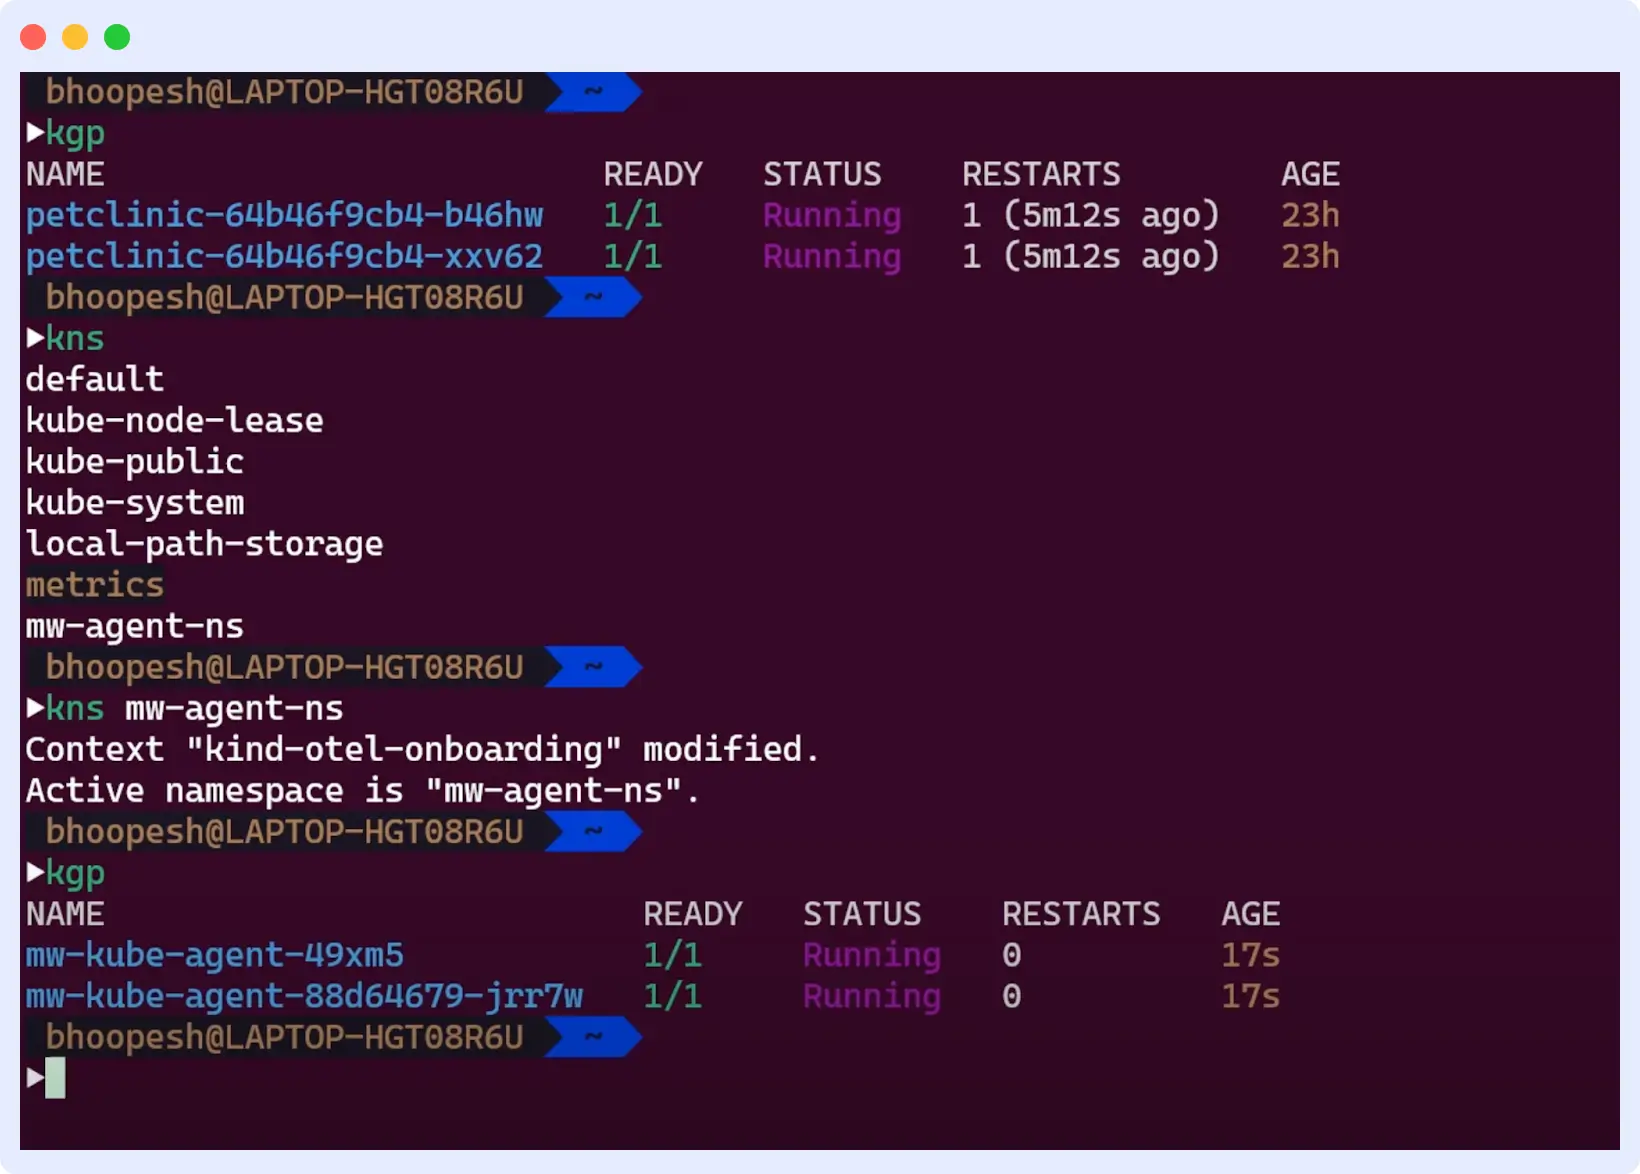Click the STATUS column header

(822, 173)
